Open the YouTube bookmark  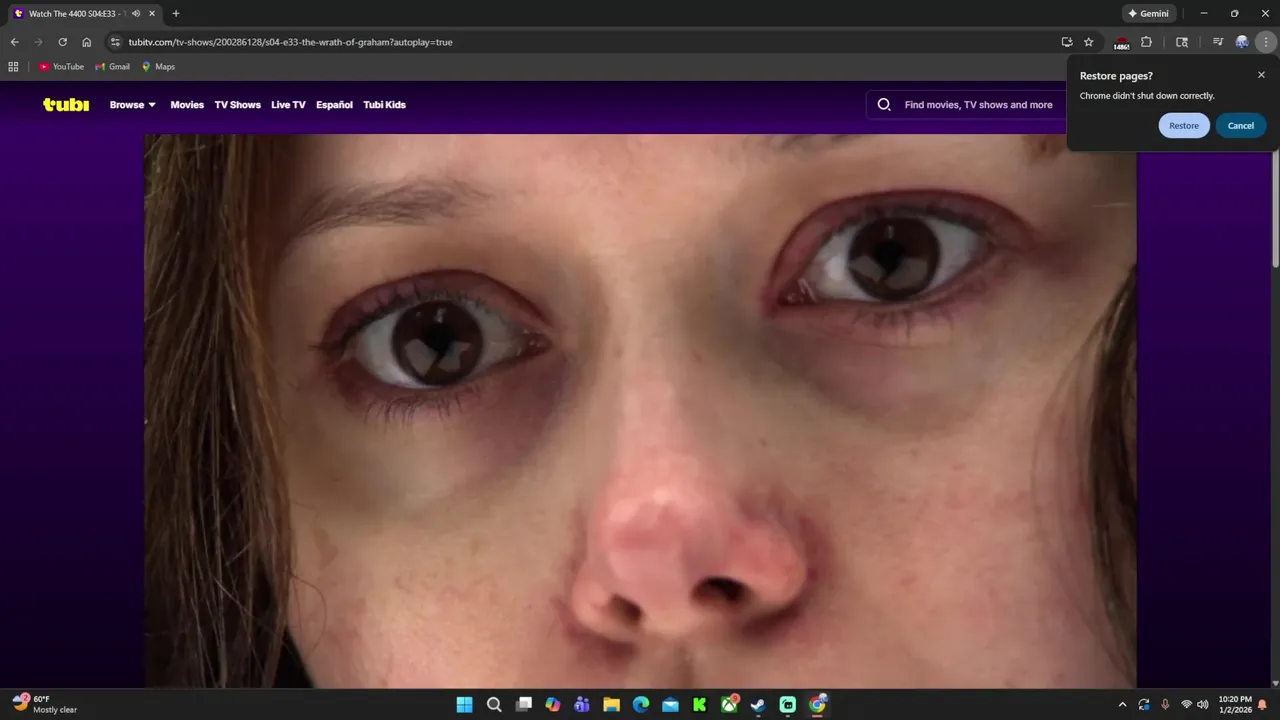tap(61, 67)
